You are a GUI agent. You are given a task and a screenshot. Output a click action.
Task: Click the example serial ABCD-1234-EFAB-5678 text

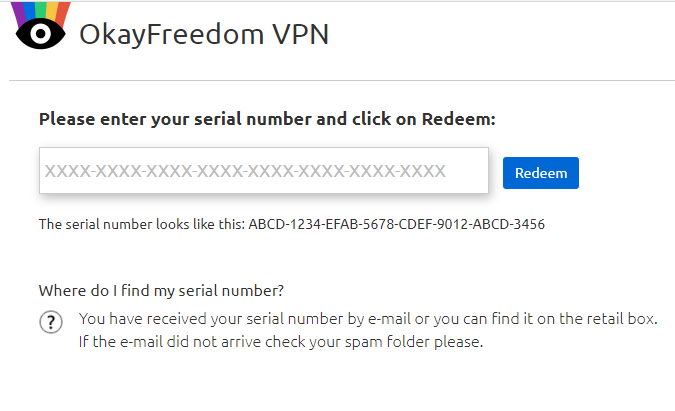[x=325, y=224]
